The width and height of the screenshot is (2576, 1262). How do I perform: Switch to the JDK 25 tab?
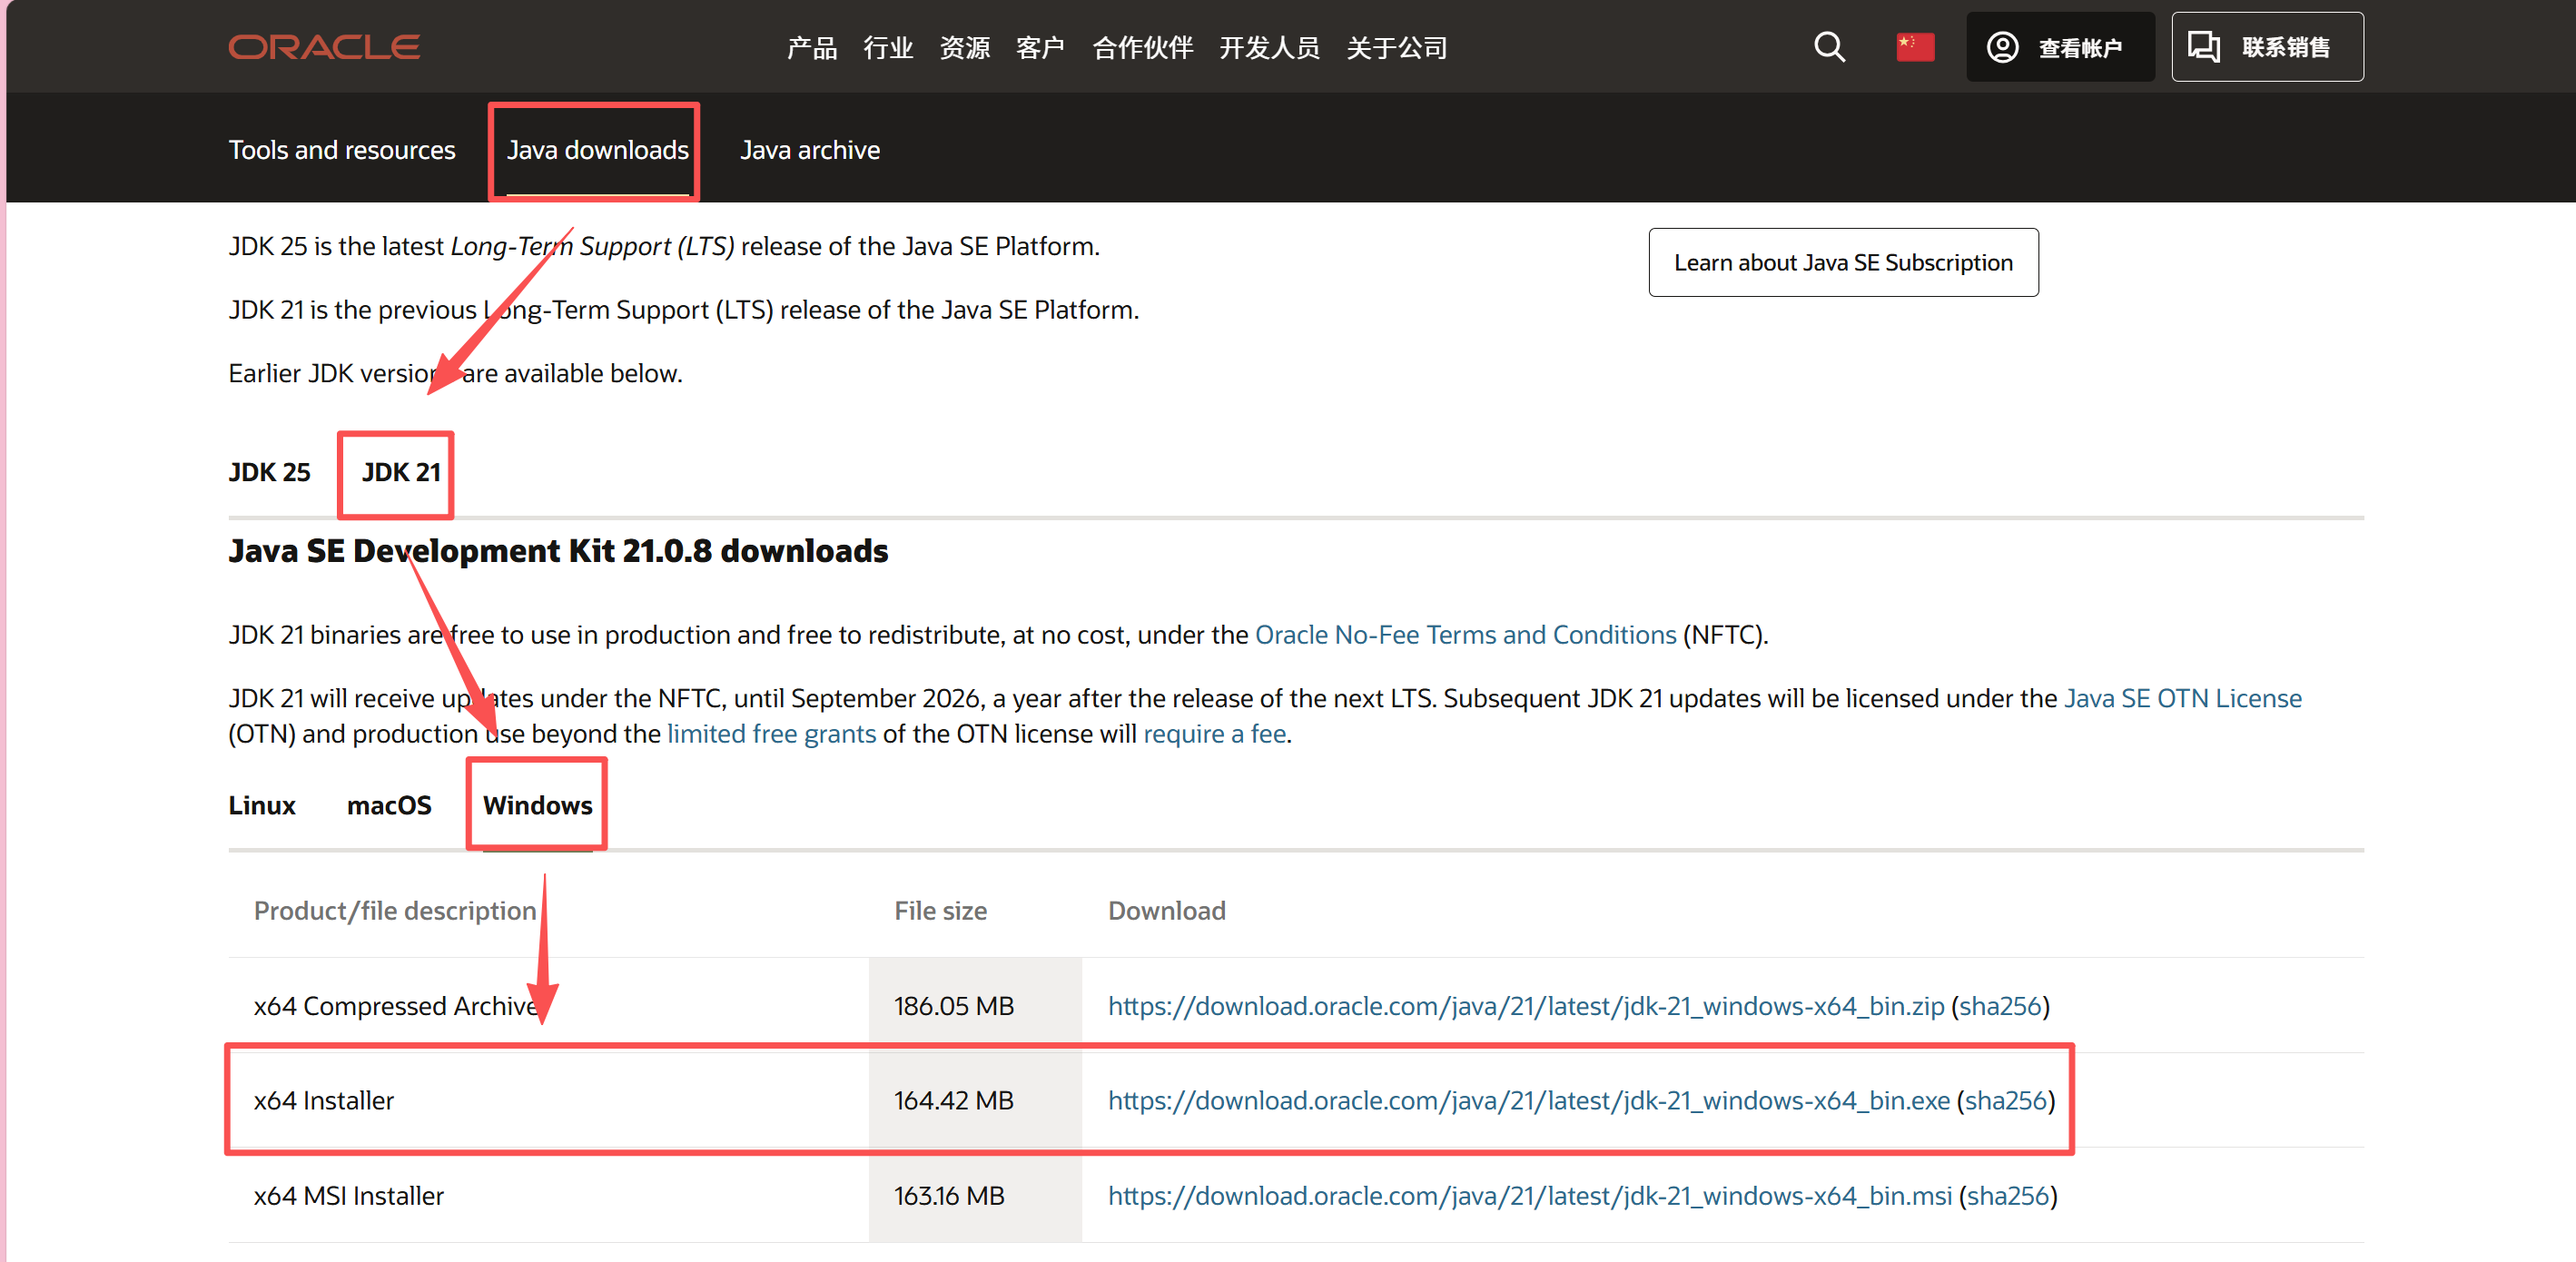[x=269, y=472]
